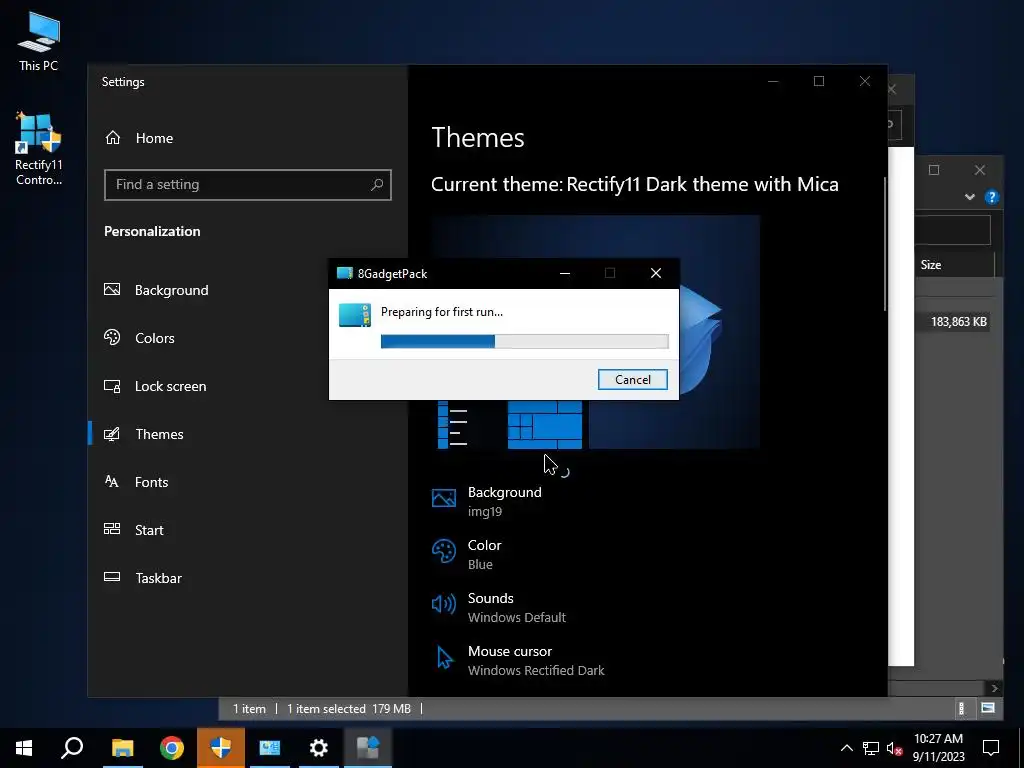Click the flashing shield app on taskbar
Screen dimensions: 1024x768
pyautogui.click(x=221, y=748)
